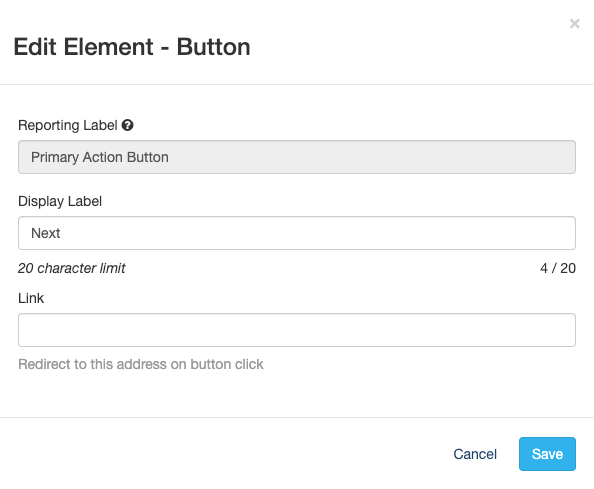Click the 'Edit Element - Button' title
Screen dimensions: 594x489
[x=132, y=47]
